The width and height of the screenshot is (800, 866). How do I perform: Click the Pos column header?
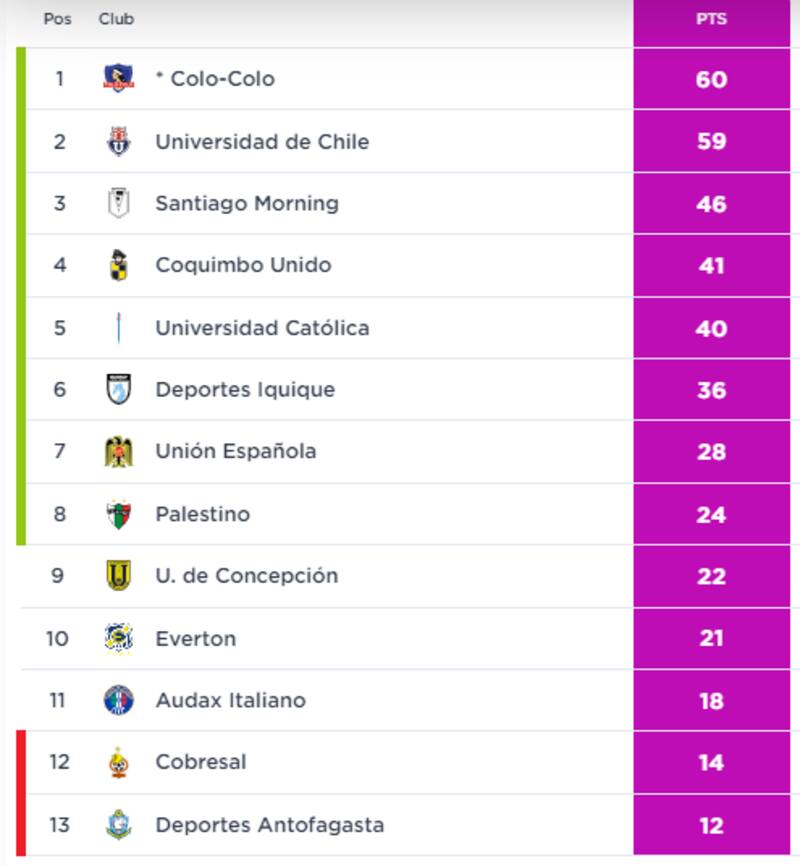coord(58,19)
